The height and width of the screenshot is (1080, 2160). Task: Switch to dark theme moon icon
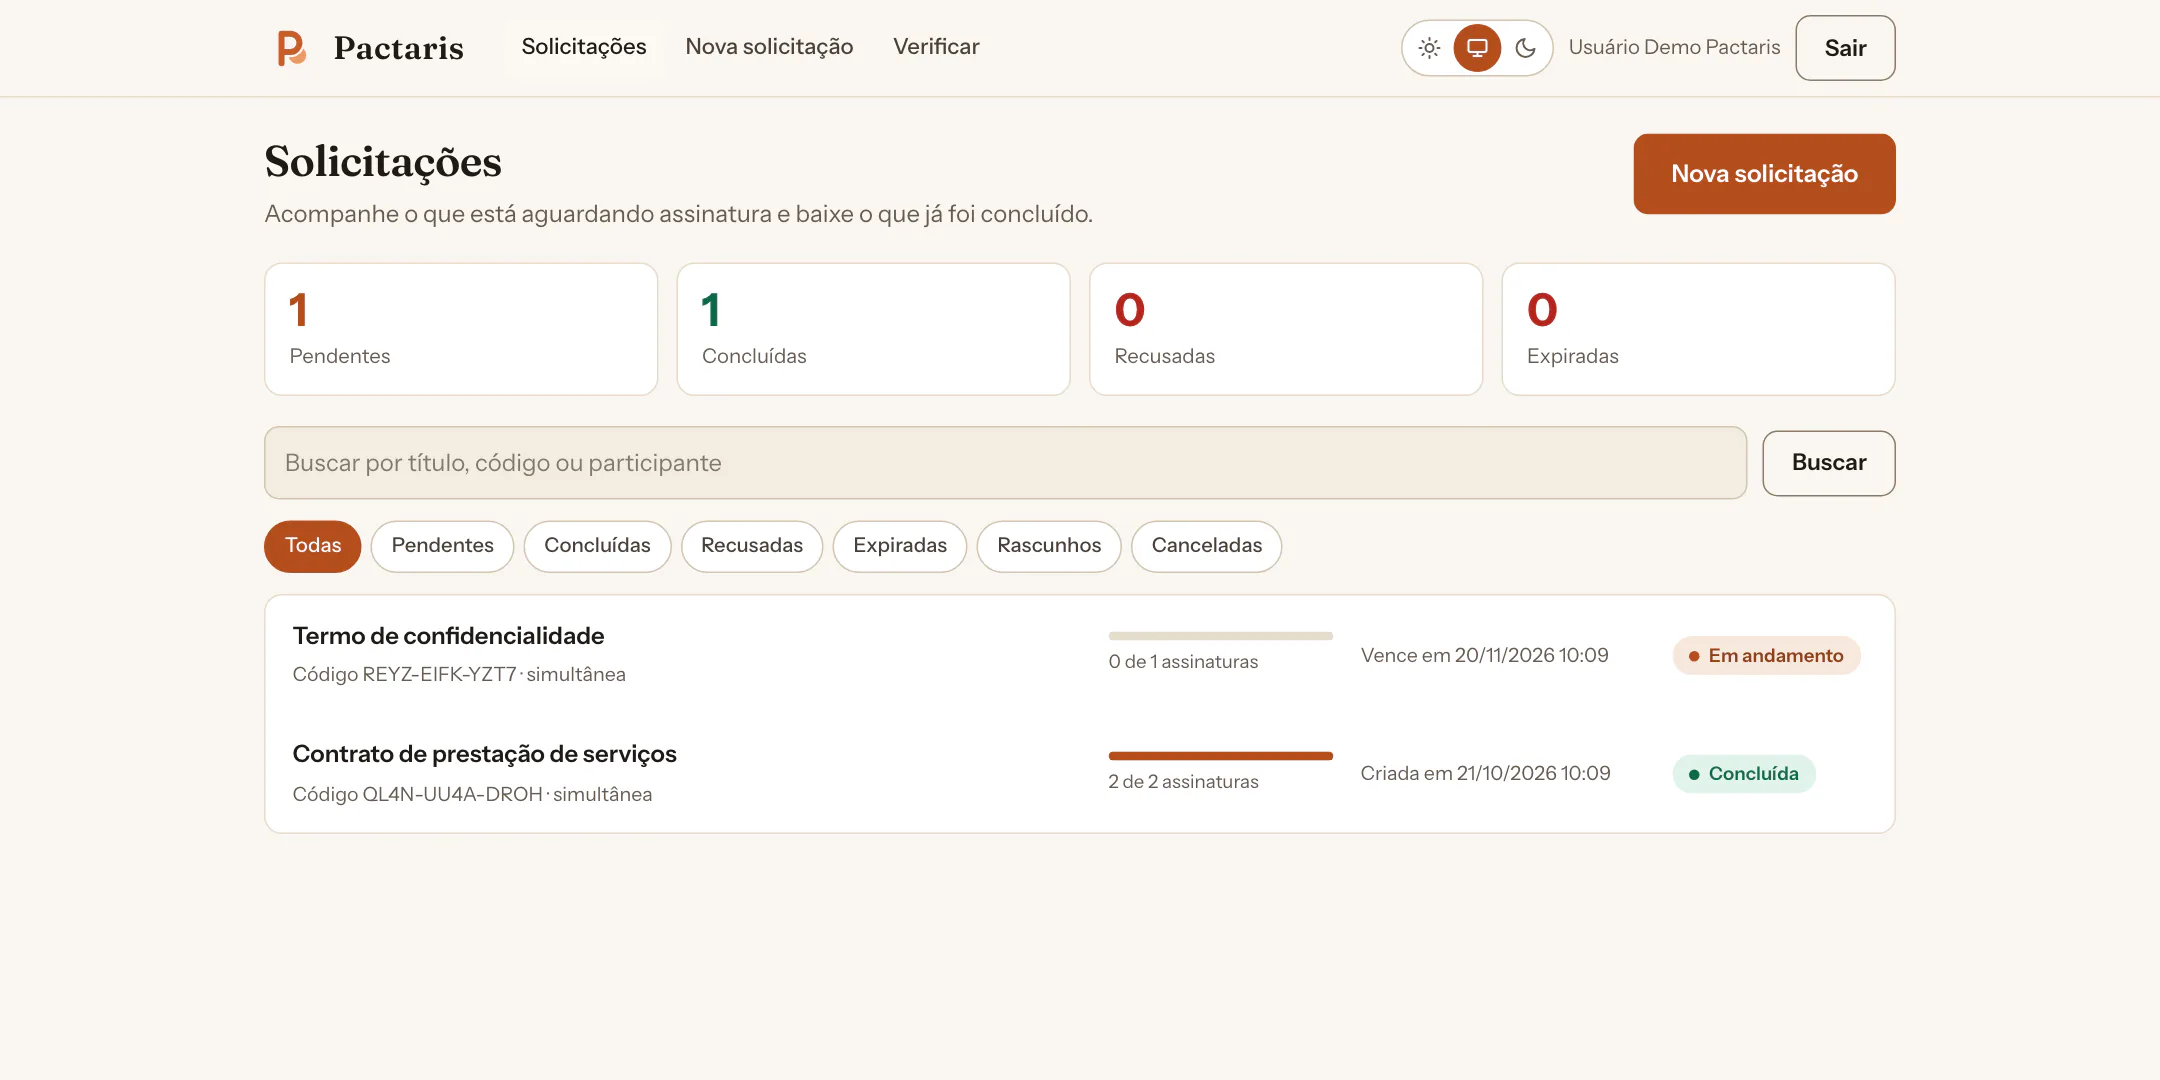click(x=1525, y=48)
